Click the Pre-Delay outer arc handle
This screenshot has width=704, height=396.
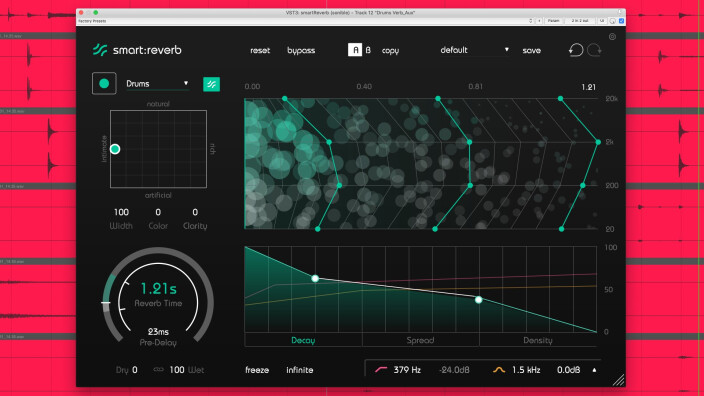(x=106, y=304)
